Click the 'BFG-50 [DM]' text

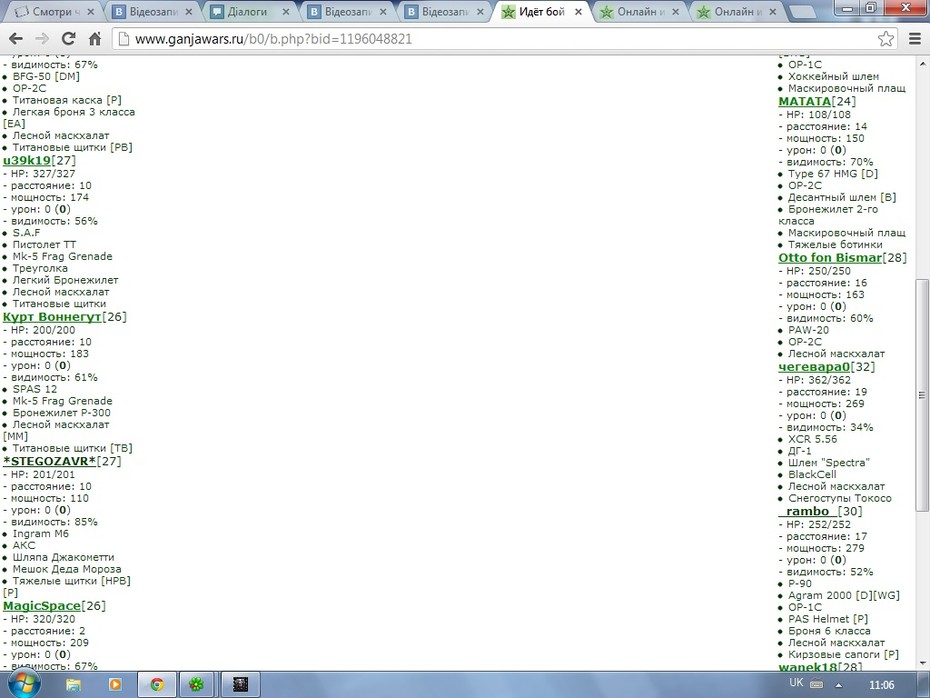coord(46,76)
